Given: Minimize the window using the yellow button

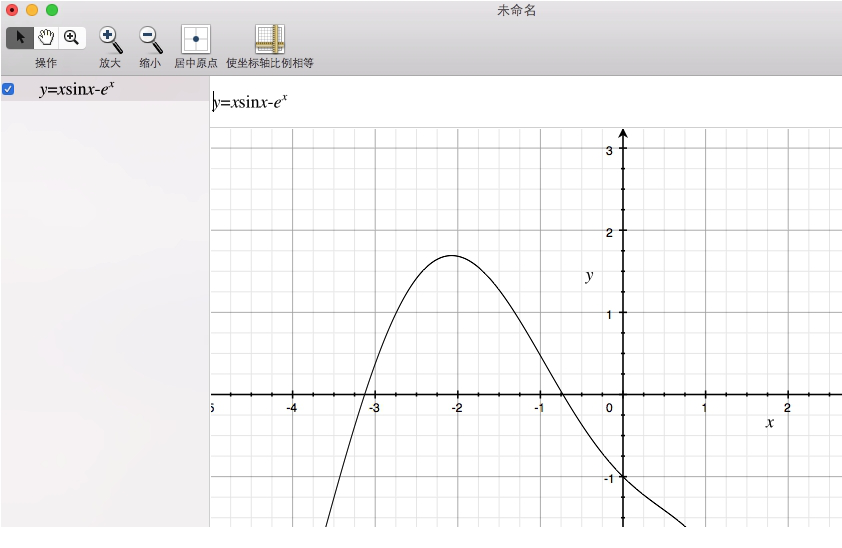Looking at the screenshot, I should [x=32, y=10].
